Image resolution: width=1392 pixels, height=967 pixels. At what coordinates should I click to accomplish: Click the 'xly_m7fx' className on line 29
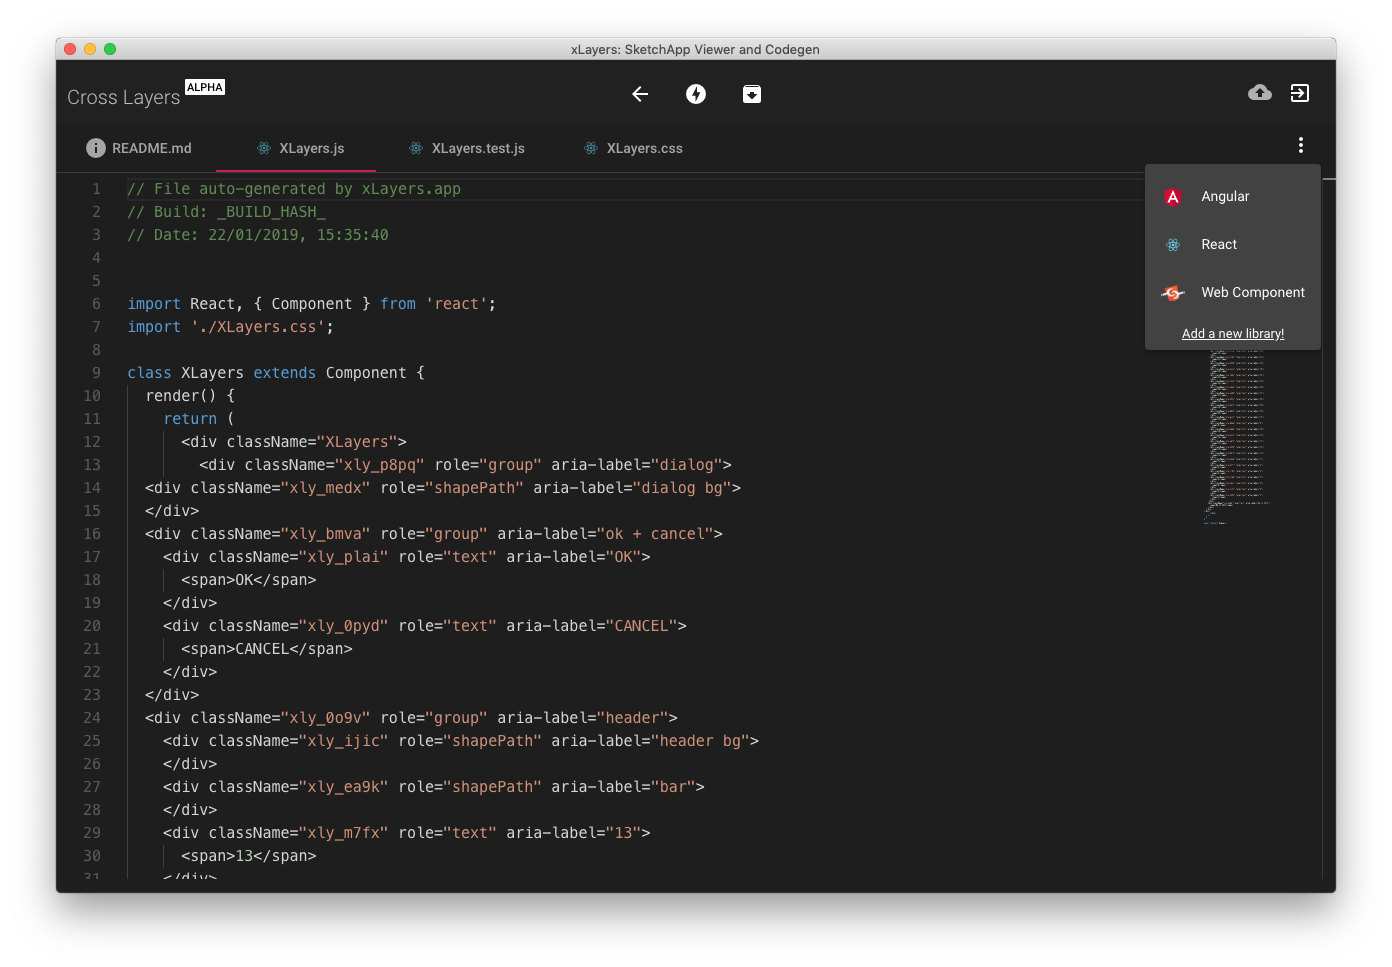tap(344, 833)
